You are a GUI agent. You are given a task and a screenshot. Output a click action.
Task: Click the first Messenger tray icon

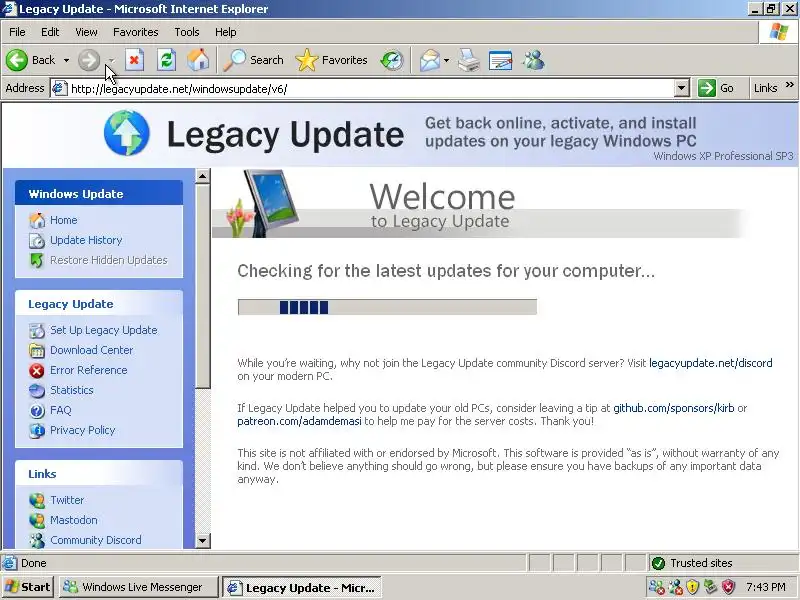pos(657,587)
